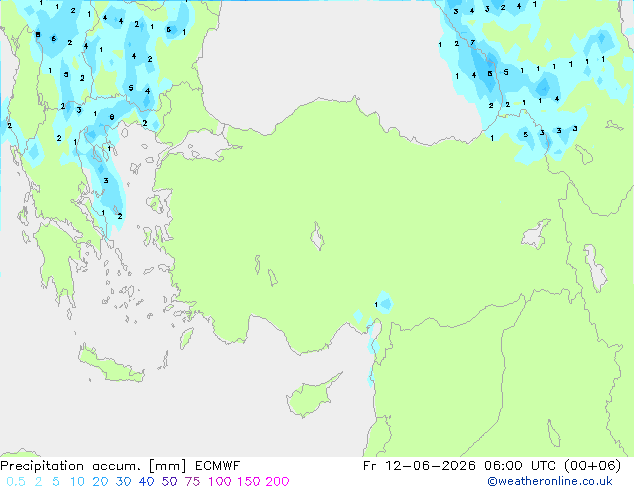The height and width of the screenshot is (490, 634).
Task: Click the 'Precipitation accum.' title text
Action: click(x=71, y=466)
